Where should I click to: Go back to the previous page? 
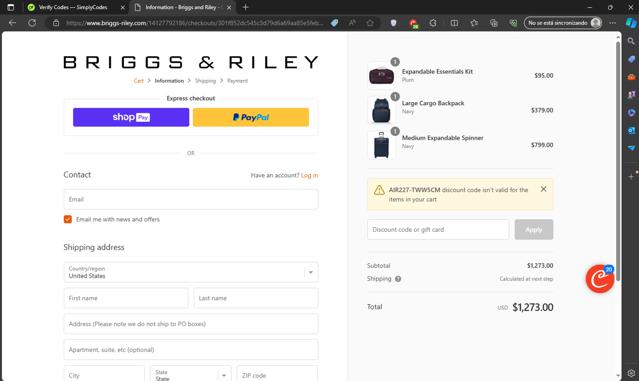[x=12, y=23]
